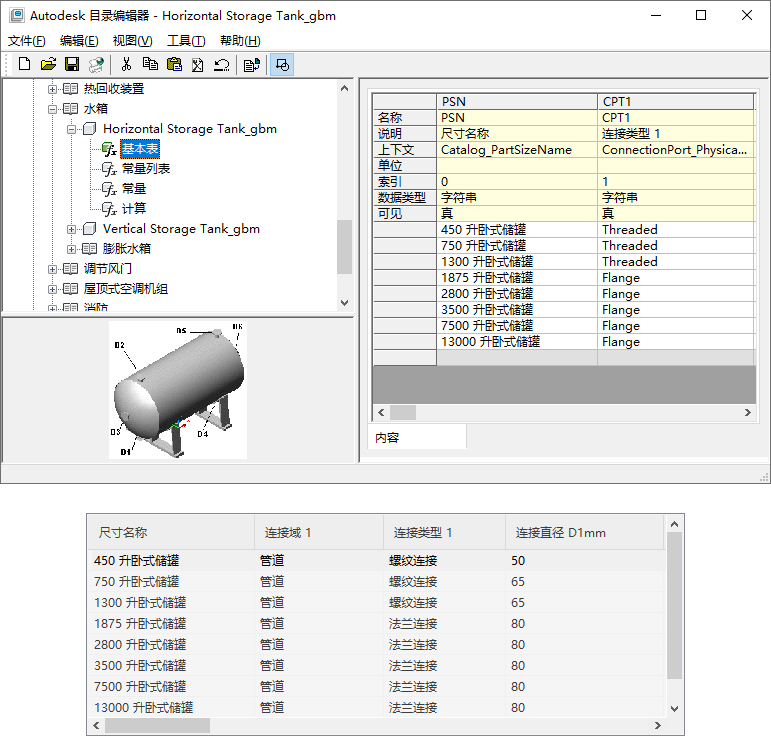
Task: Click the 50 diameter value in bottom table
Action: click(518, 560)
